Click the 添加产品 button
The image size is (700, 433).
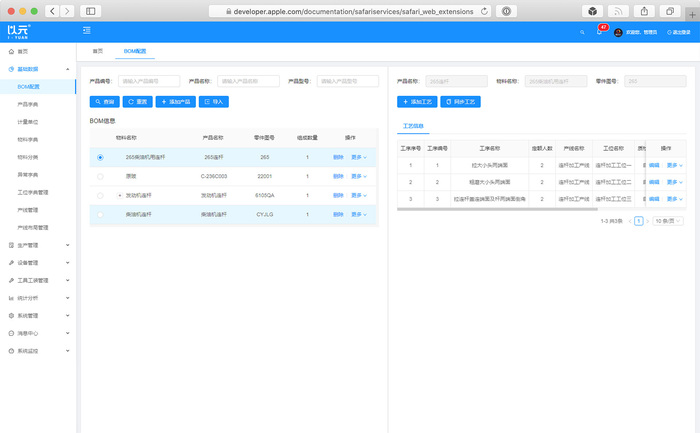(x=176, y=101)
